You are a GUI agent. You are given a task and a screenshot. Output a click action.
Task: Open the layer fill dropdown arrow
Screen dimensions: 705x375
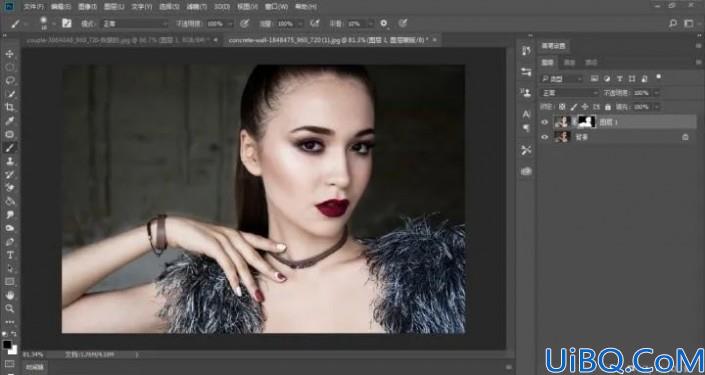click(656, 107)
